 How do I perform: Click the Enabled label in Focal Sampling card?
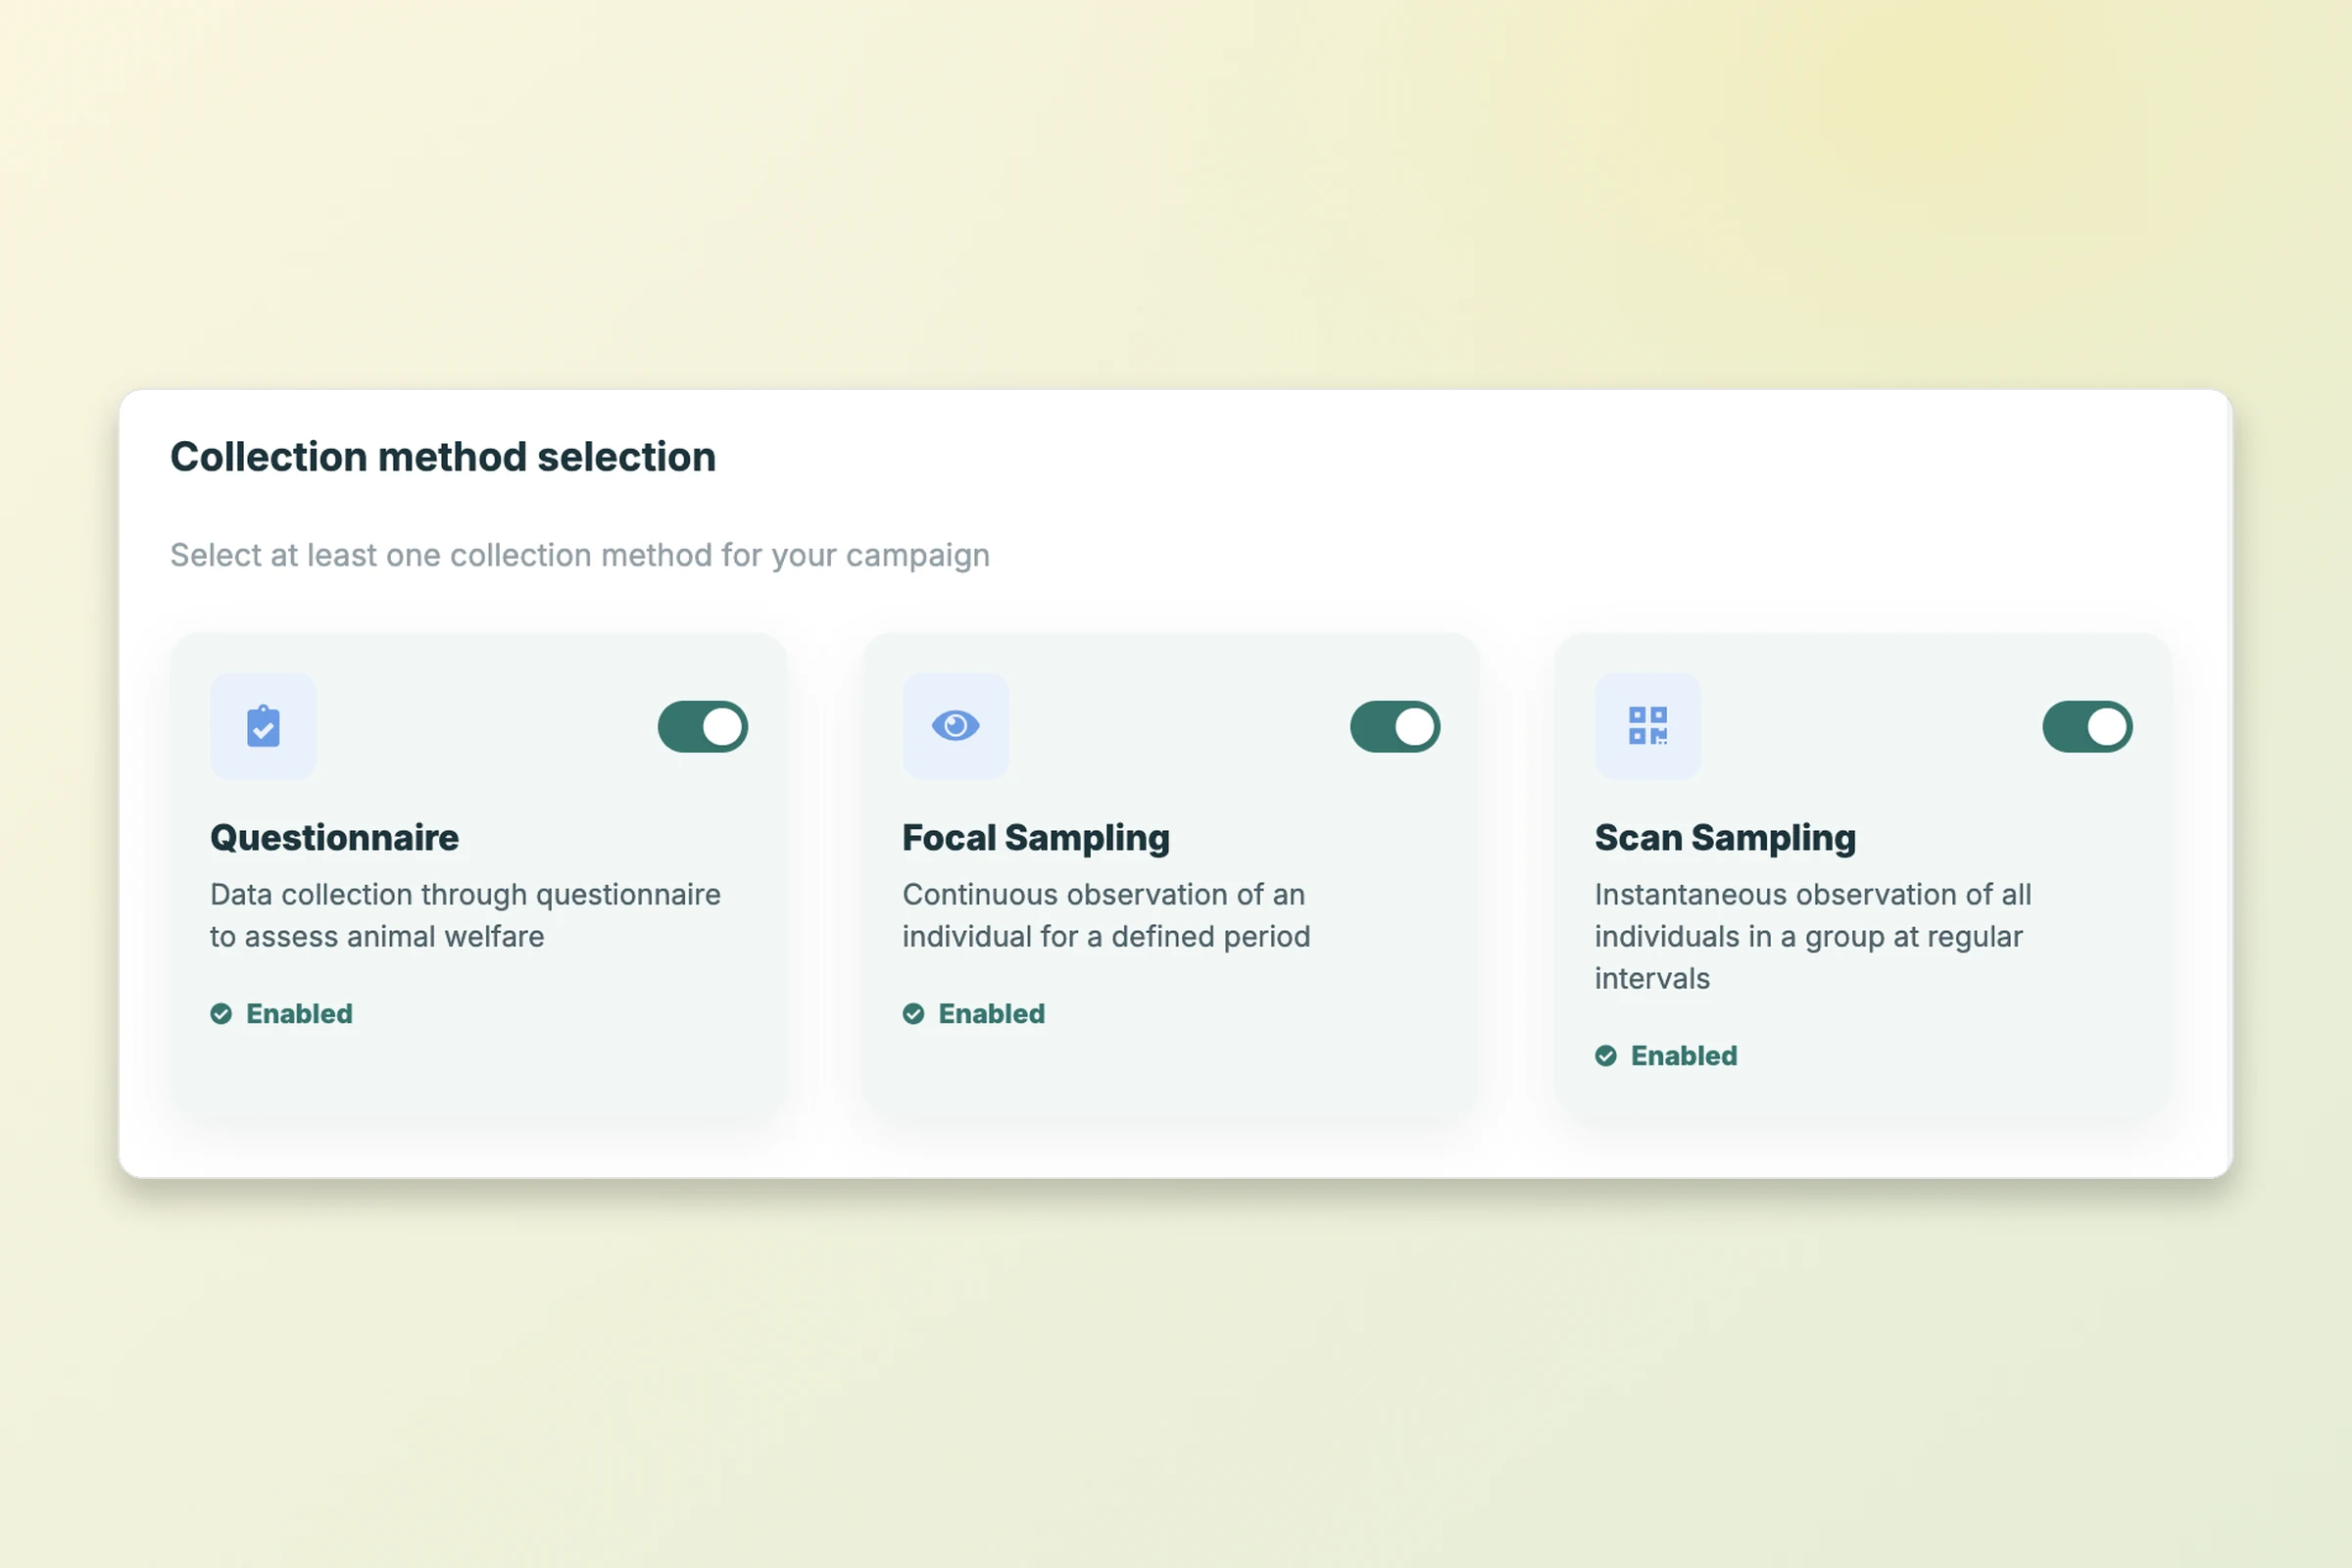coord(991,1014)
